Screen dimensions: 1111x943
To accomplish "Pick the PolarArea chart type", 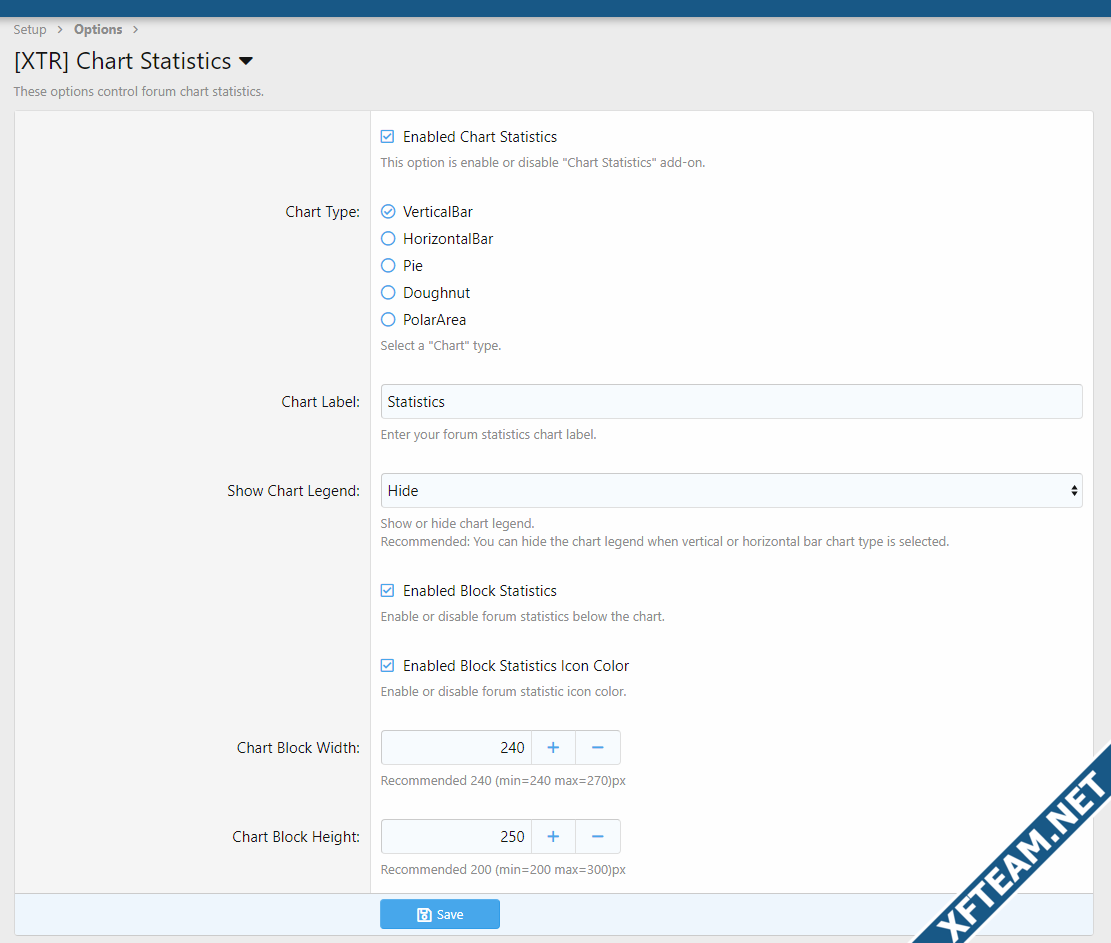I will point(388,320).
